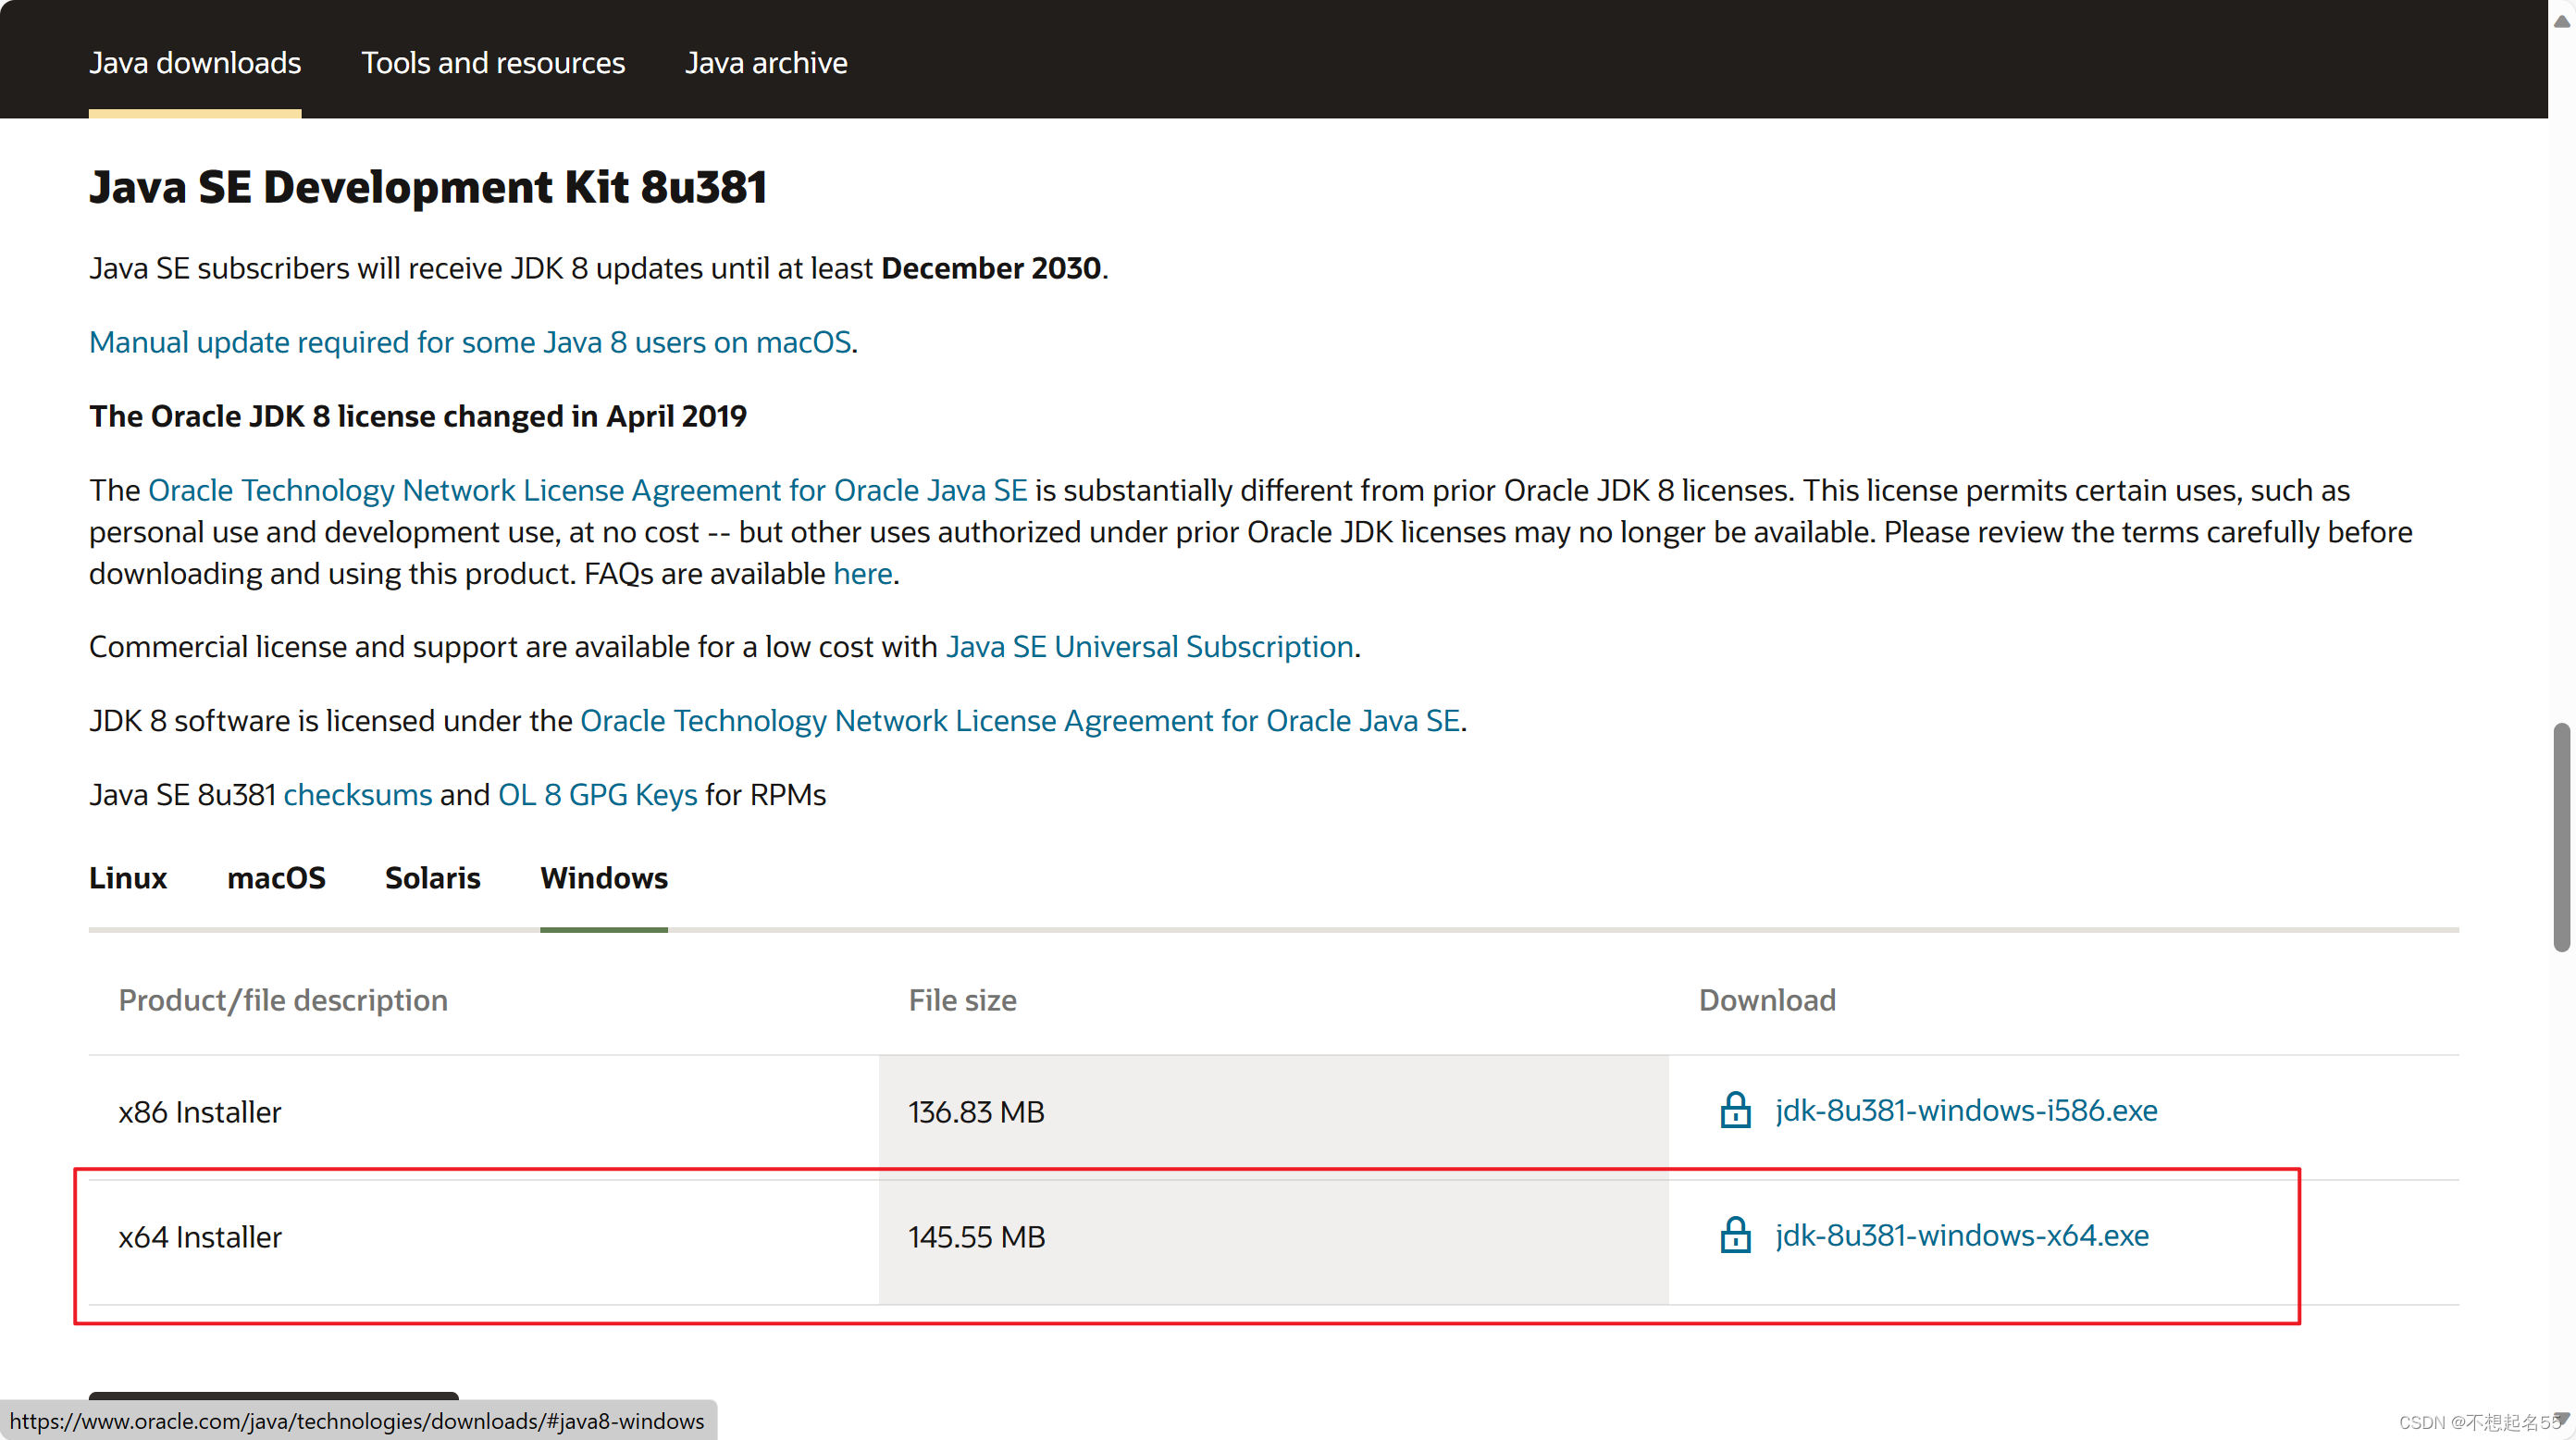Open the OL 8 GPG Keys link
The height and width of the screenshot is (1440, 2576).
597,795
